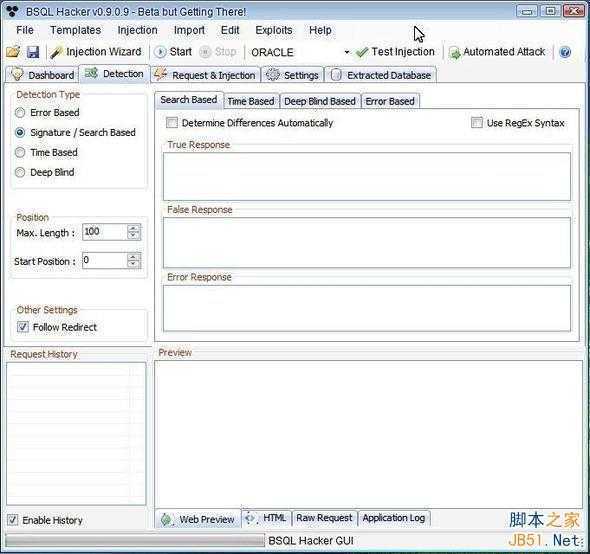590x554 pixels.
Task: Click inside the True Response box
Action: point(367,176)
